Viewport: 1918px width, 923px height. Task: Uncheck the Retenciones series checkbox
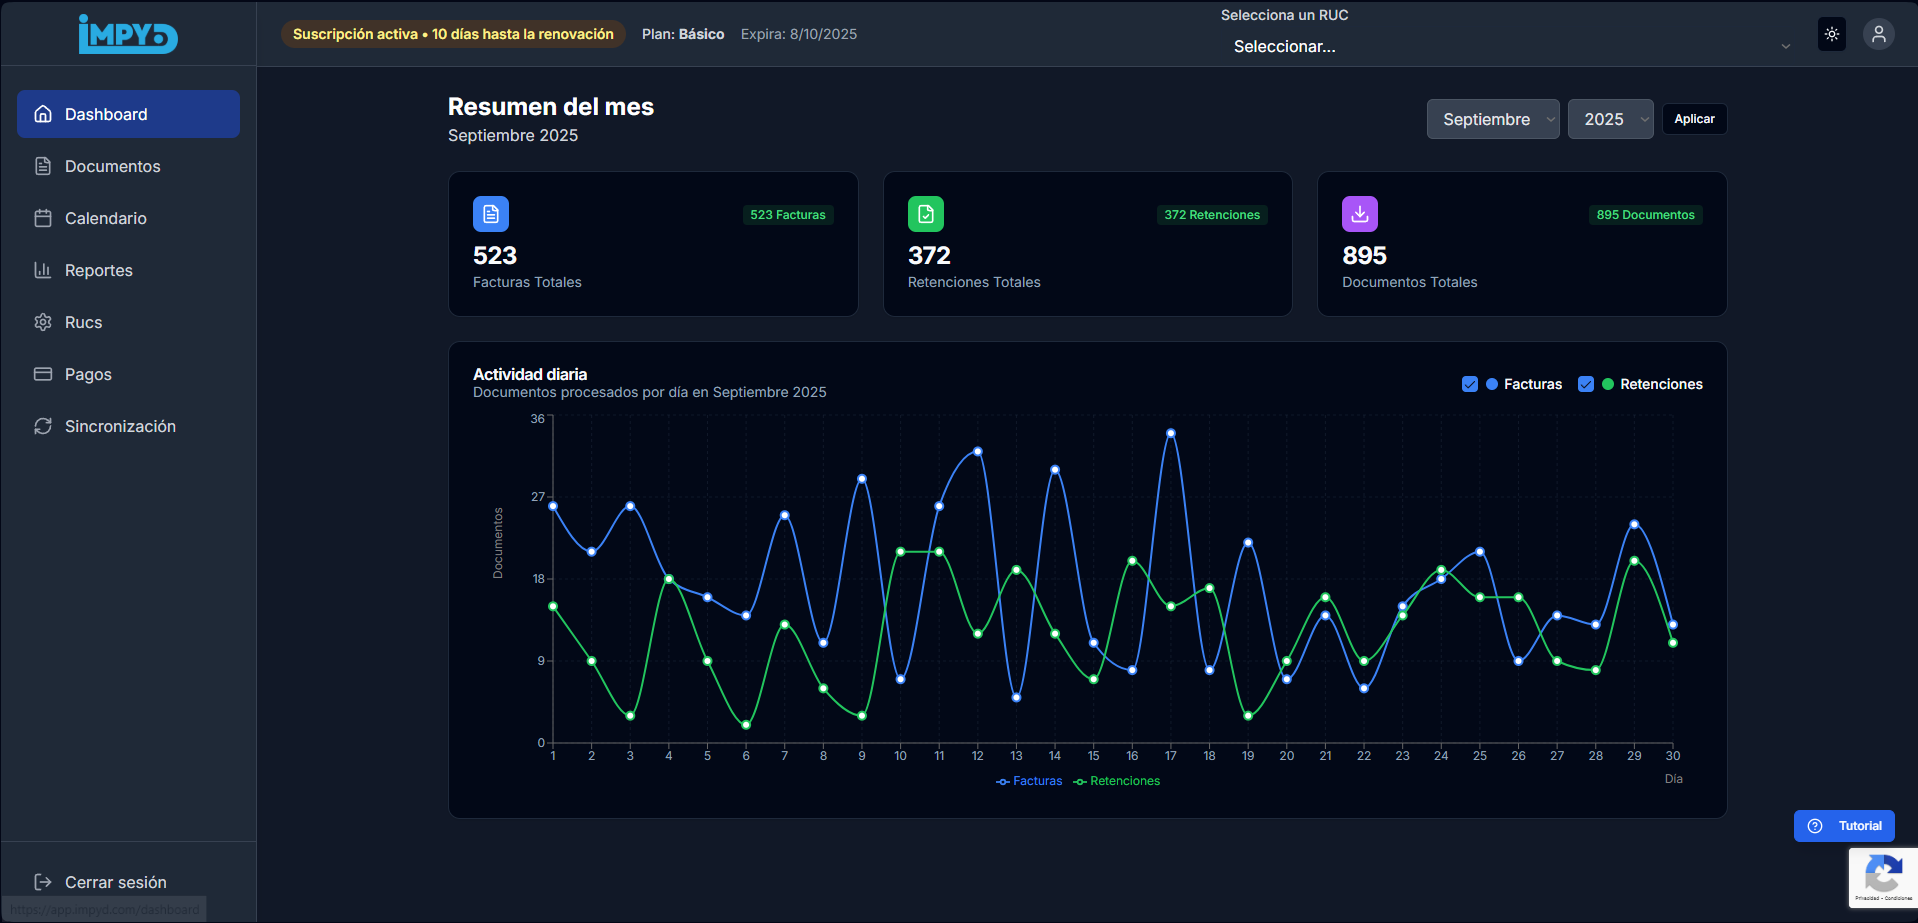tap(1585, 384)
